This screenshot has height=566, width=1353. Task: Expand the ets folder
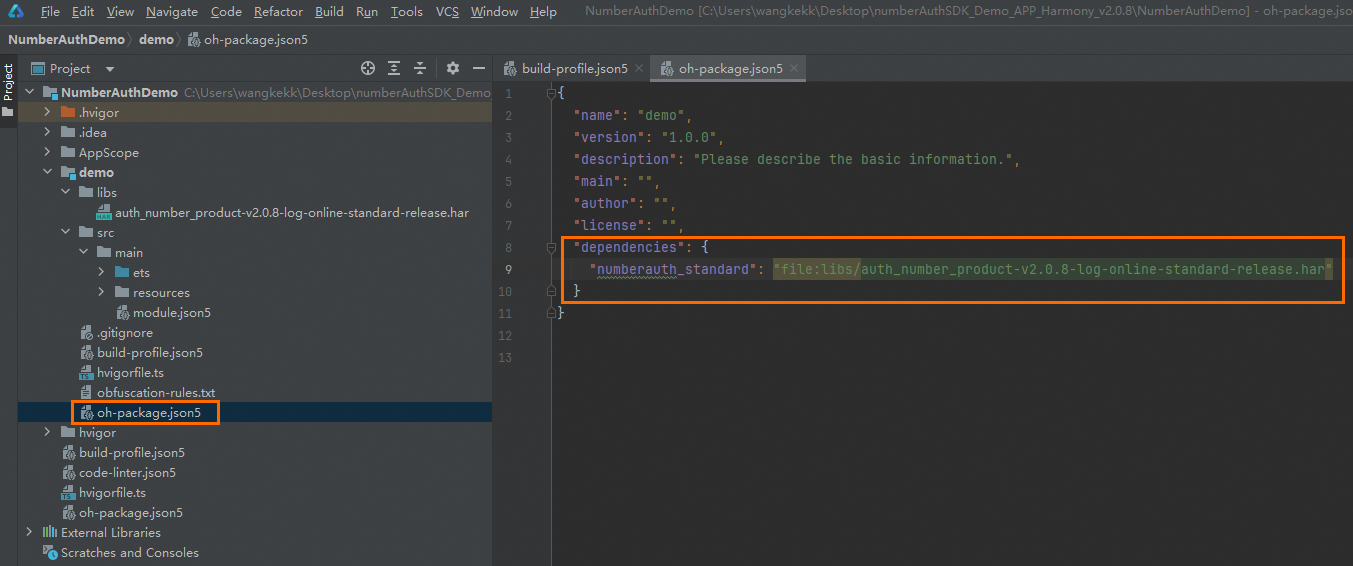pyautogui.click(x=101, y=272)
